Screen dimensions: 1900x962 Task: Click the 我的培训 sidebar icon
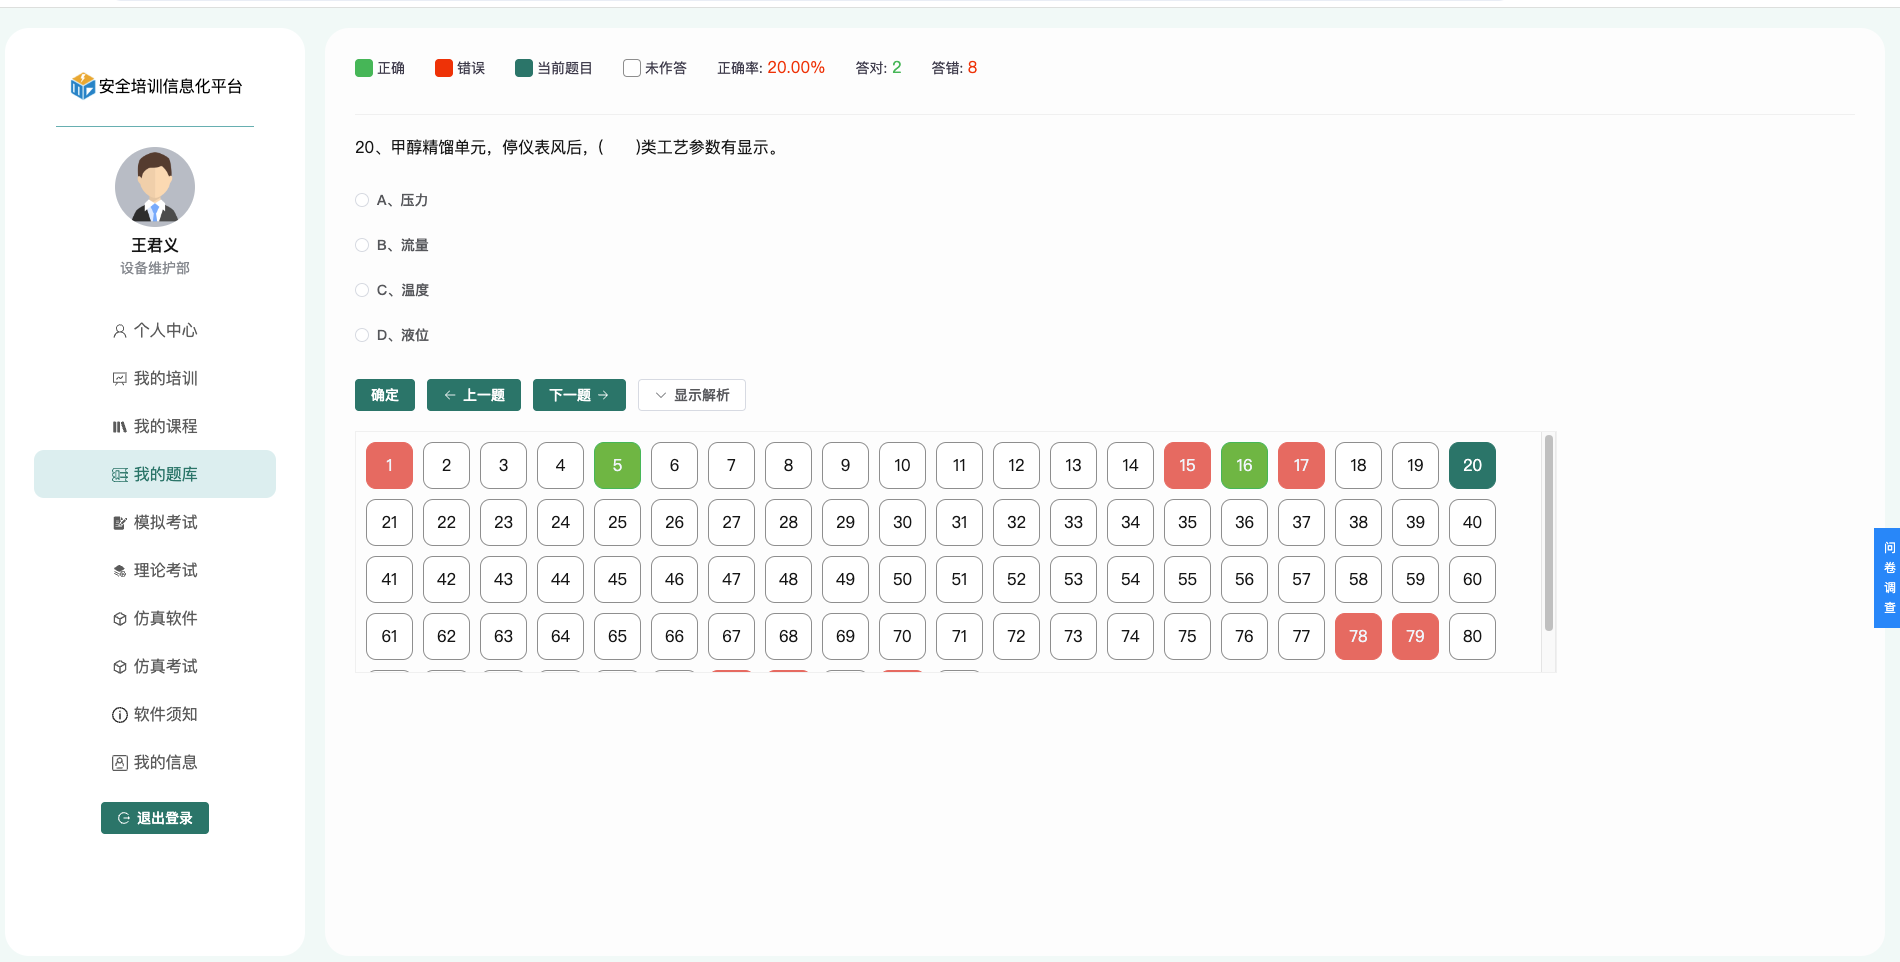click(119, 379)
